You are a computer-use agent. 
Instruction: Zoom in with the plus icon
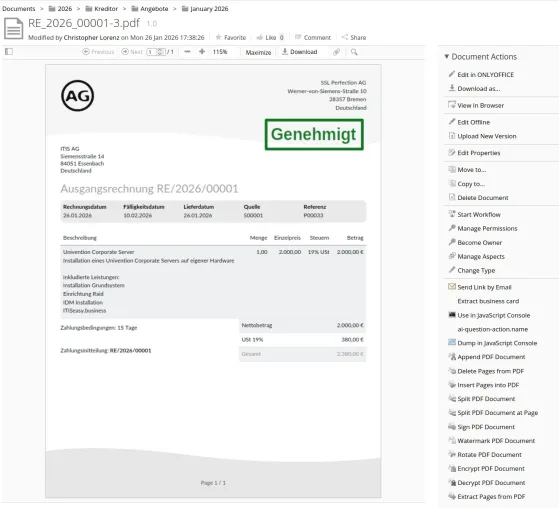[x=202, y=52]
